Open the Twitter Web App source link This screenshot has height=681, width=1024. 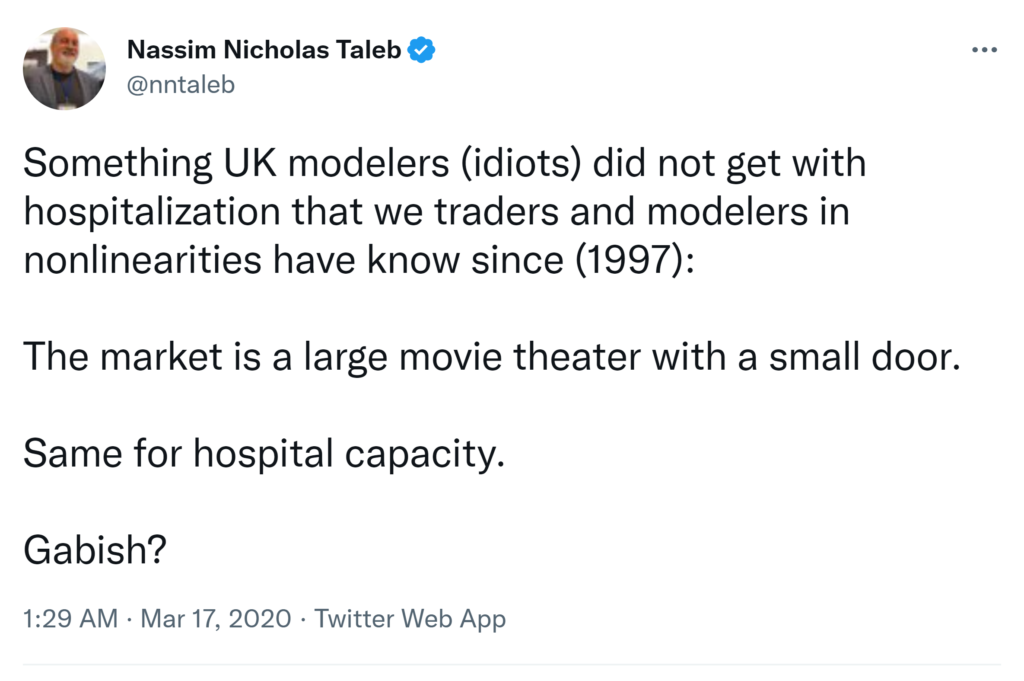(410, 619)
